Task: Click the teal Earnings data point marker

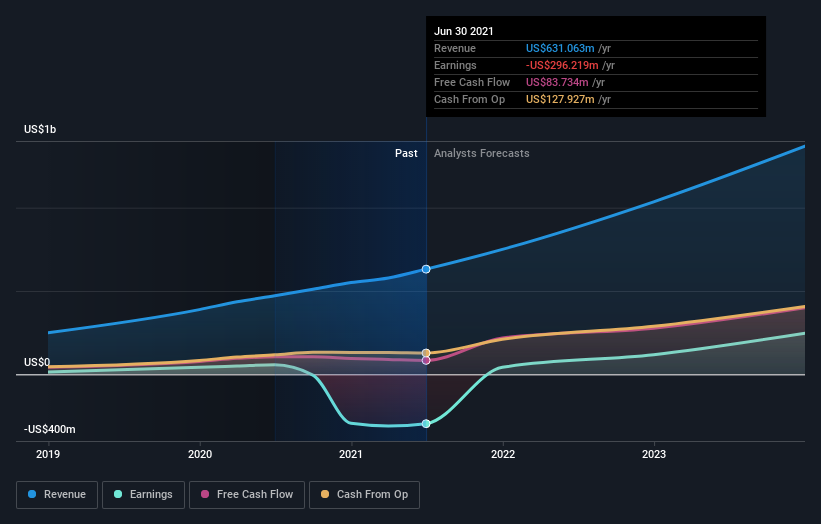Action: tap(426, 423)
